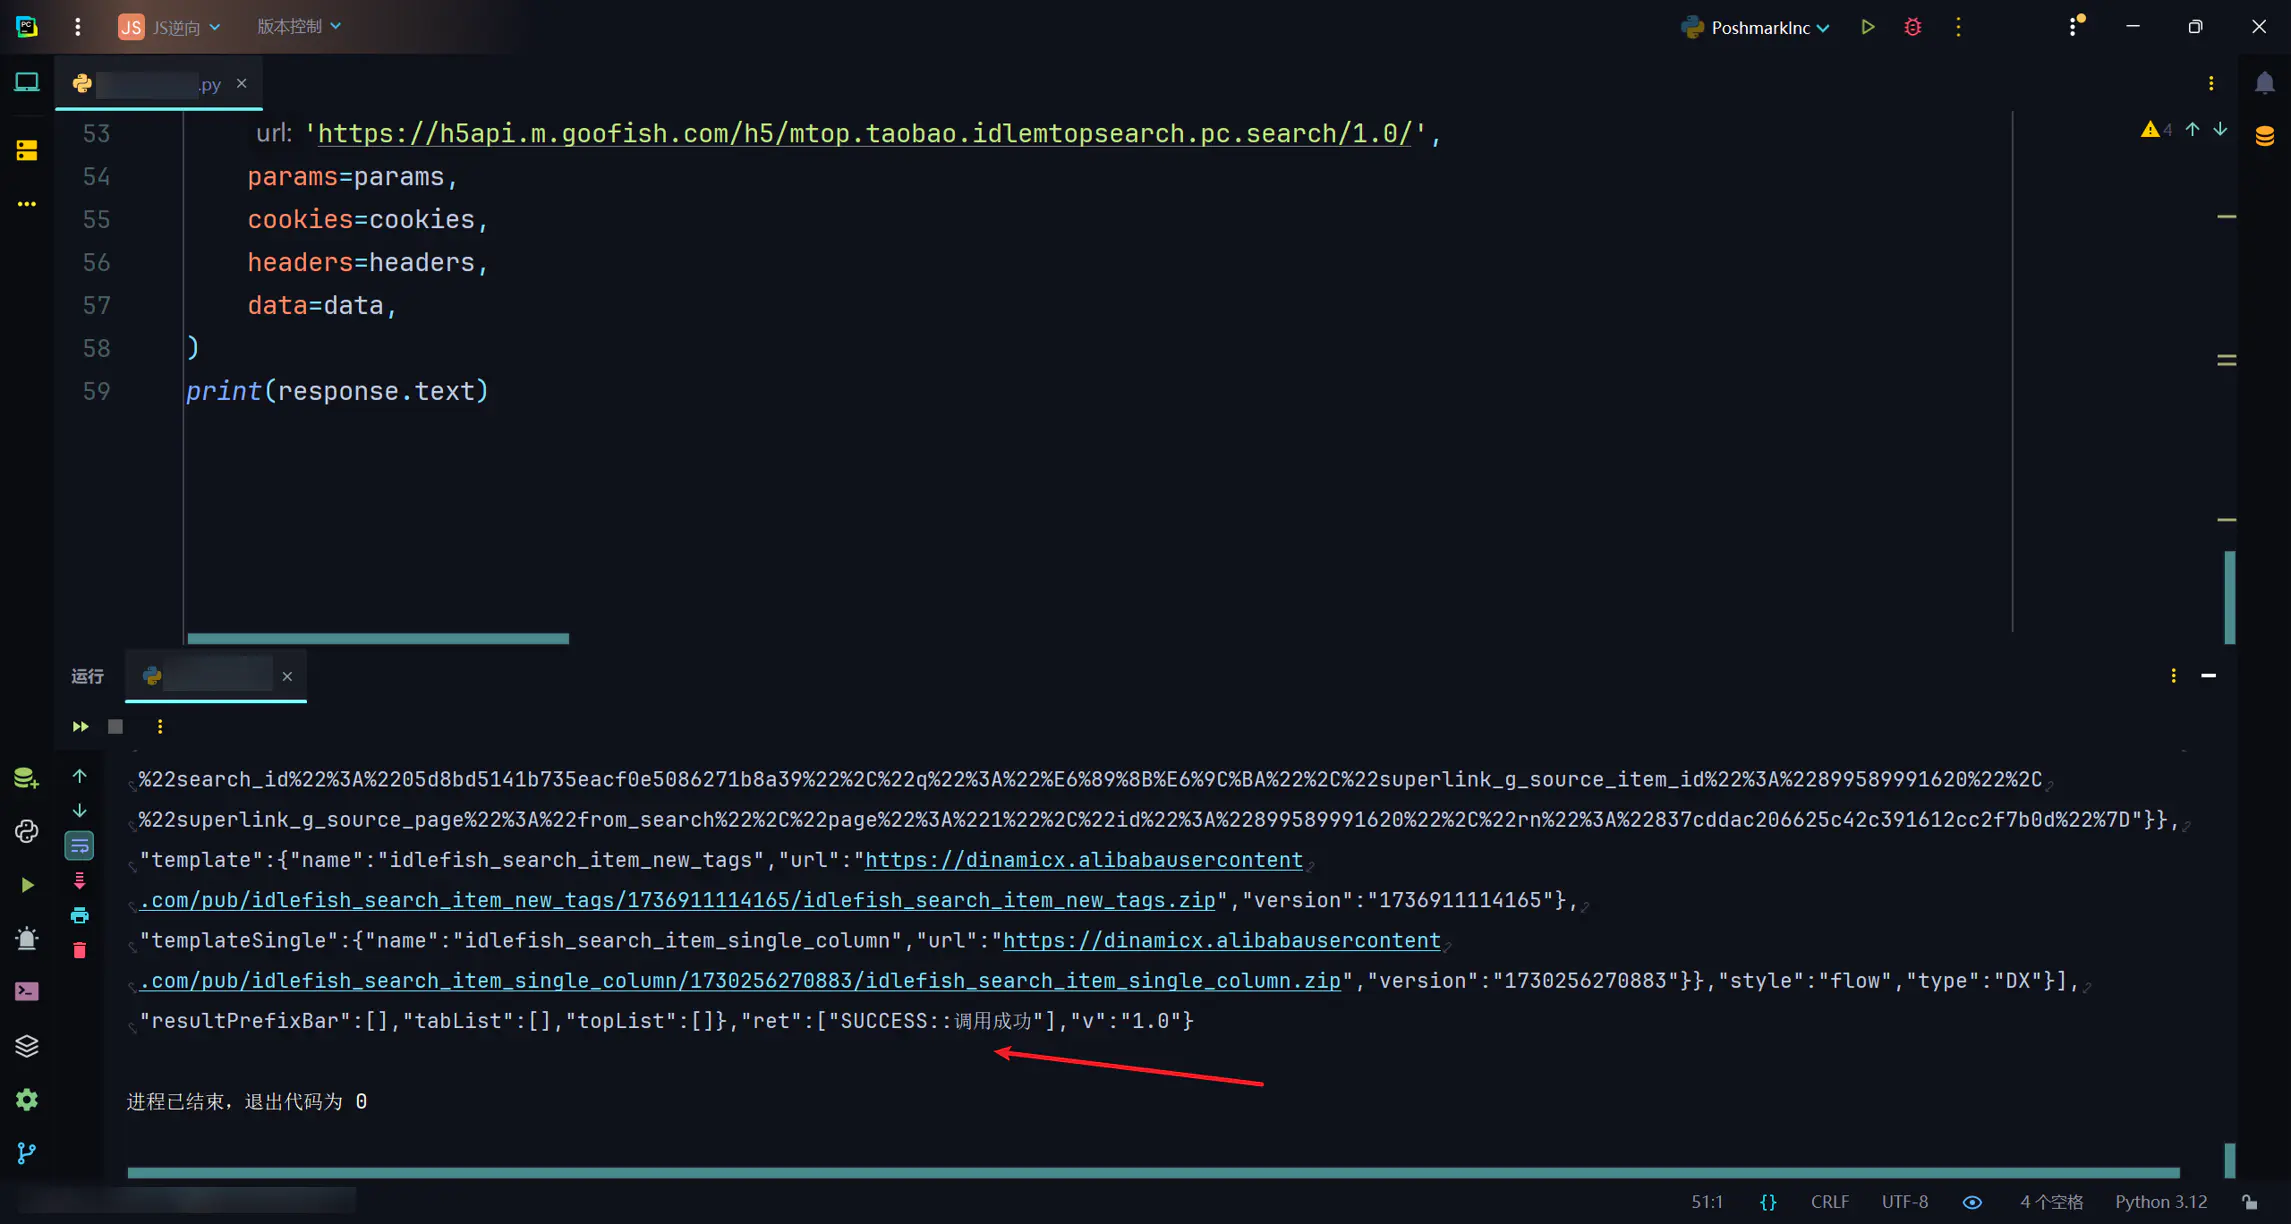Run the PoshmarkInc configuration
The height and width of the screenshot is (1224, 2291).
pyautogui.click(x=1867, y=27)
